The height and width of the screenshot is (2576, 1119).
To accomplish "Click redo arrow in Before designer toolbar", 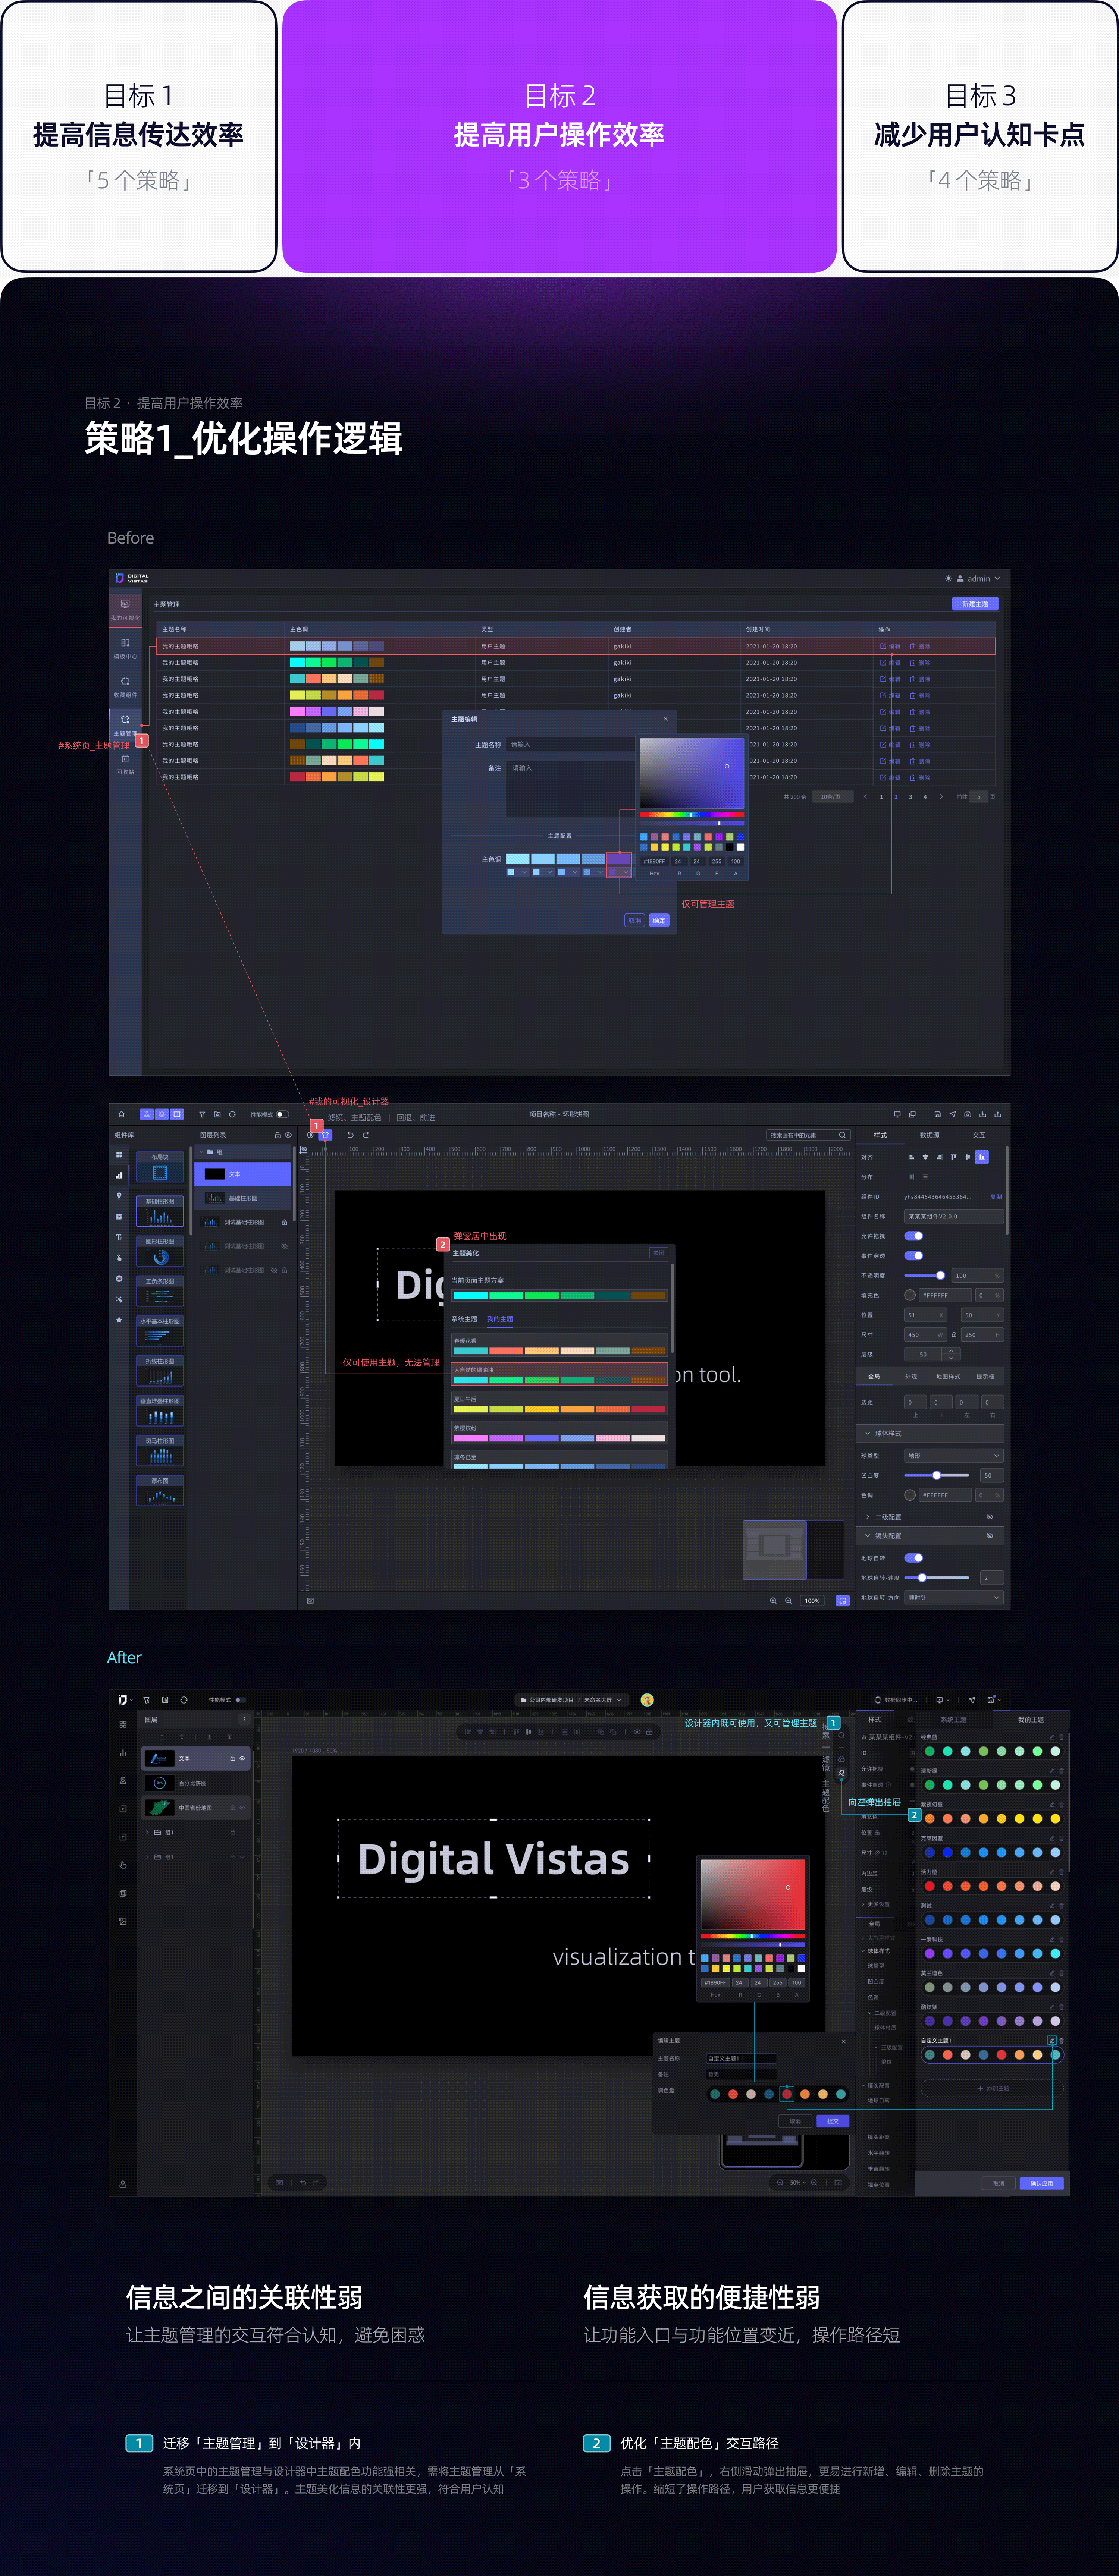I will coord(366,1135).
